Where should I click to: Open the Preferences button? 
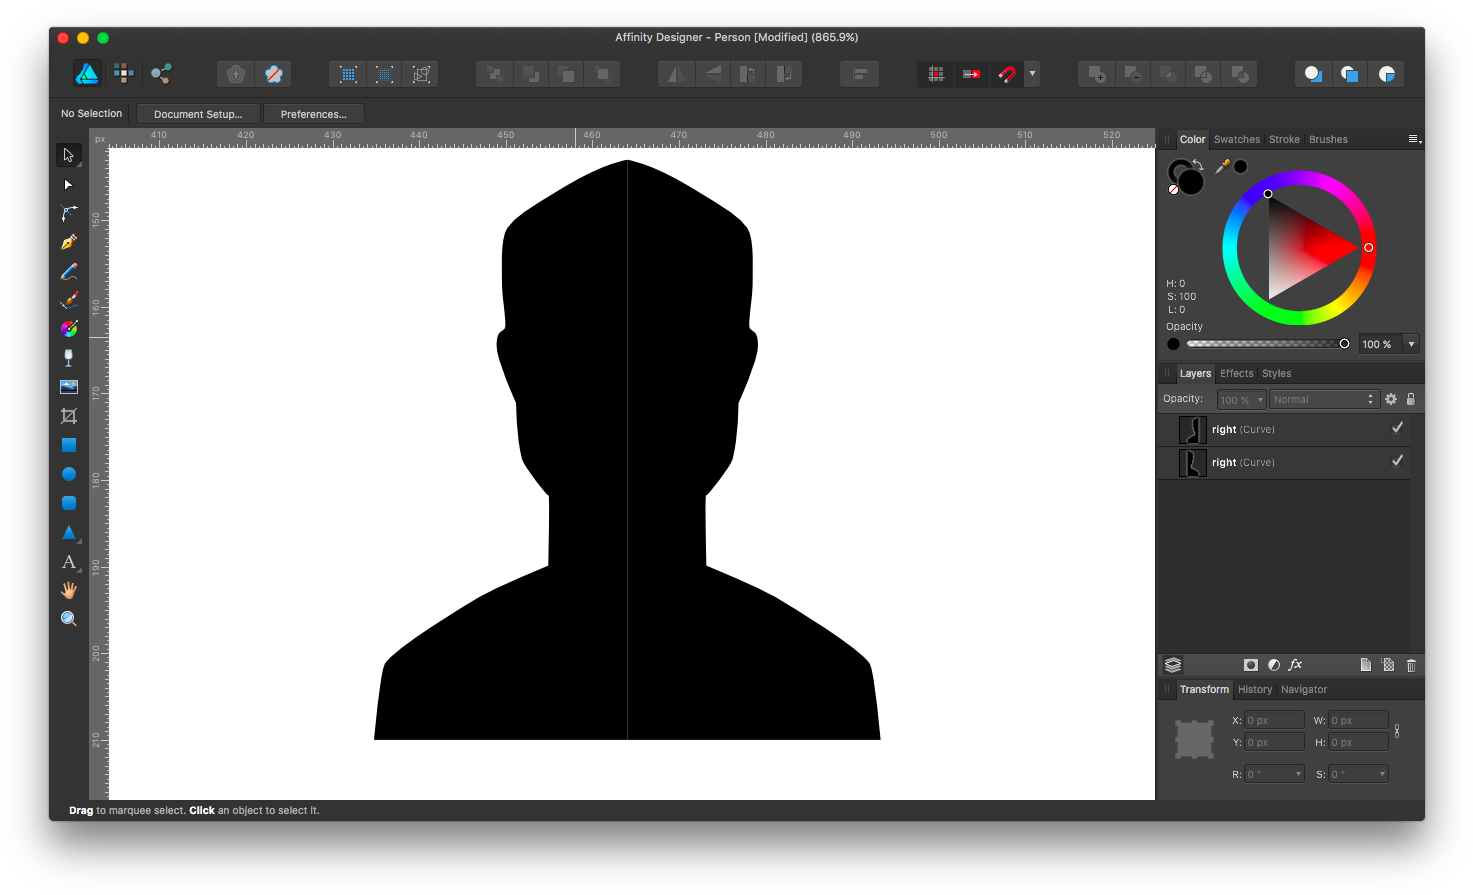click(313, 114)
